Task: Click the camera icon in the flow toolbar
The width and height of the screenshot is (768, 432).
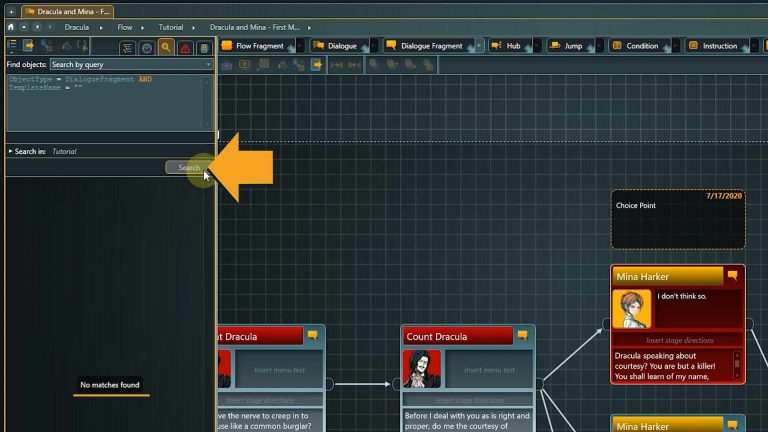Action: [226, 65]
